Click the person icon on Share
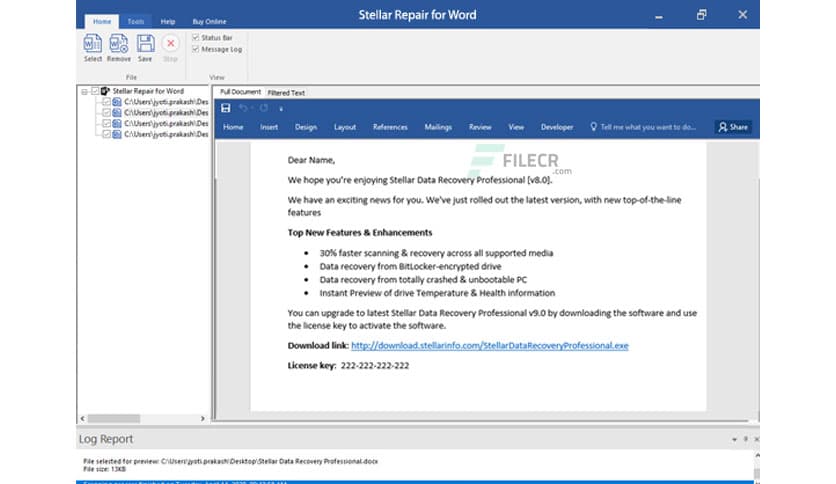 [x=722, y=127]
